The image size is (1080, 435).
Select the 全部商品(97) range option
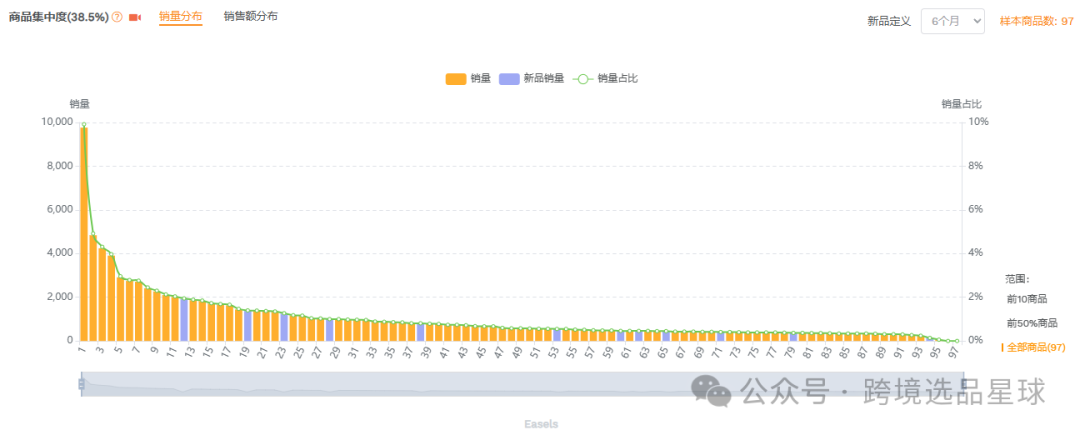[x=1036, y=347]
